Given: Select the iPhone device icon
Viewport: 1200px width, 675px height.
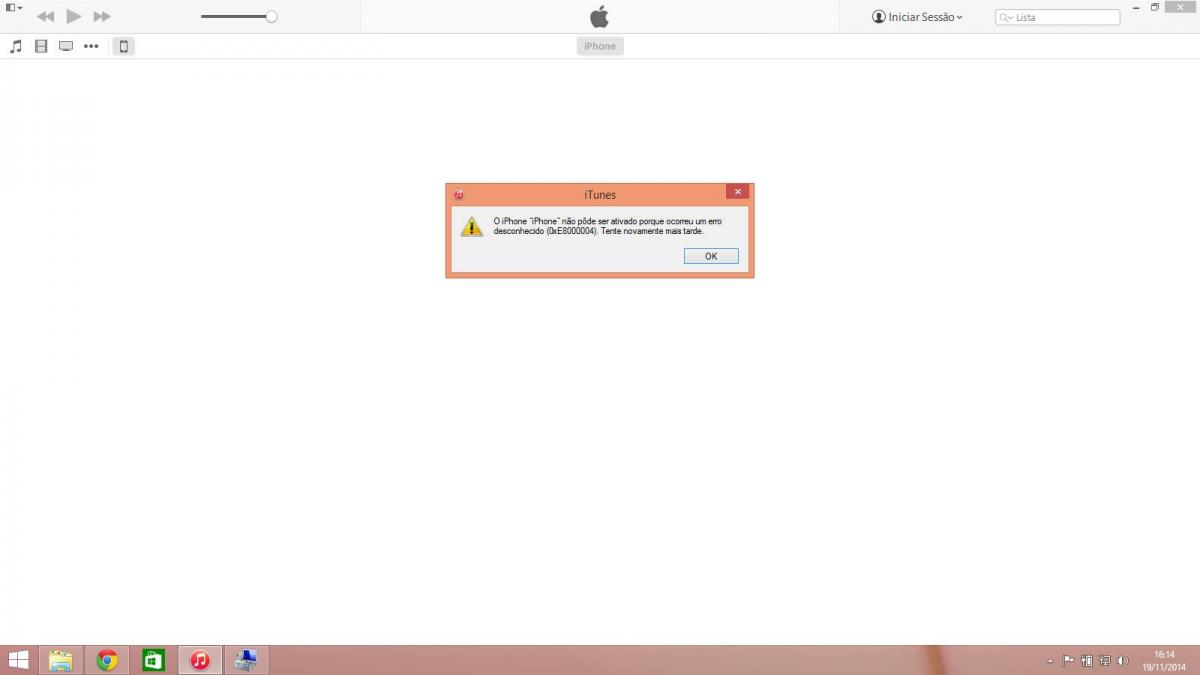Looking at the screenshot, I should click(123, 46).
